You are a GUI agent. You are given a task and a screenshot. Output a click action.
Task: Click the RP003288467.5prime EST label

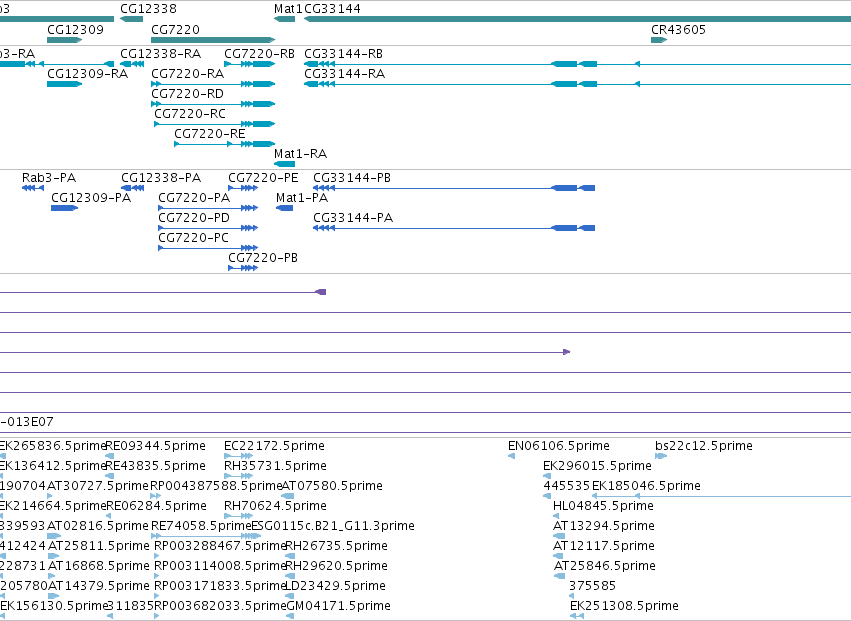[x=221, y=546]
